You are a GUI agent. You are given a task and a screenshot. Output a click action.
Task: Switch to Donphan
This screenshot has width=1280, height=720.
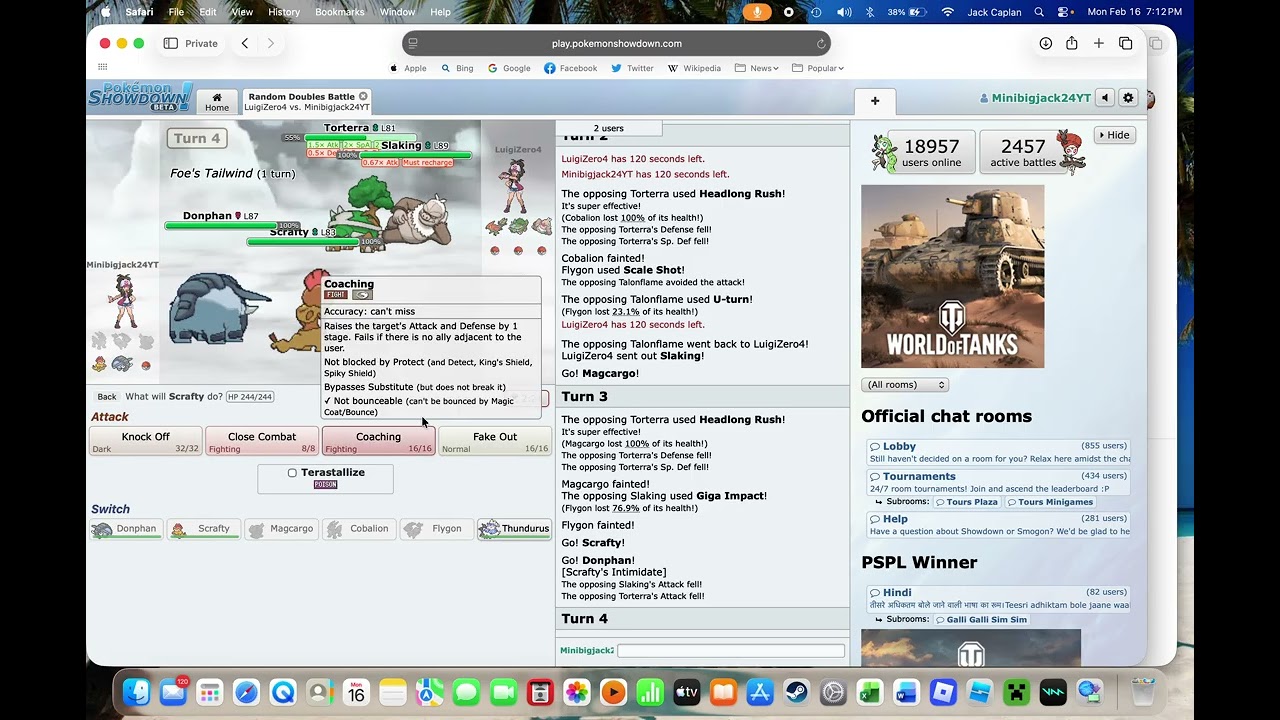pos(125,529)
